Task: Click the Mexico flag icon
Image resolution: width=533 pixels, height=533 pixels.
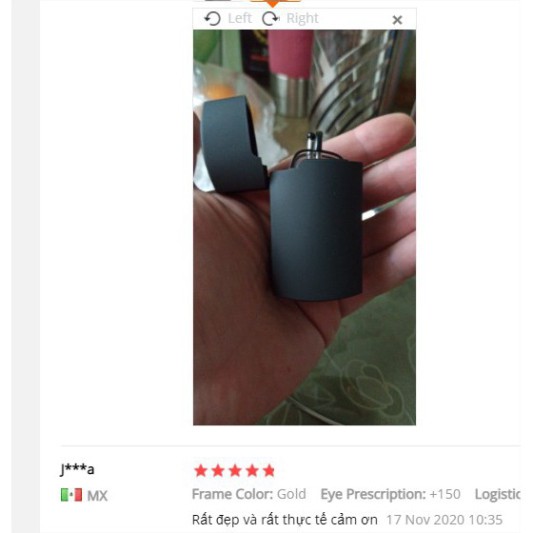Action: [x=71, y=495]
